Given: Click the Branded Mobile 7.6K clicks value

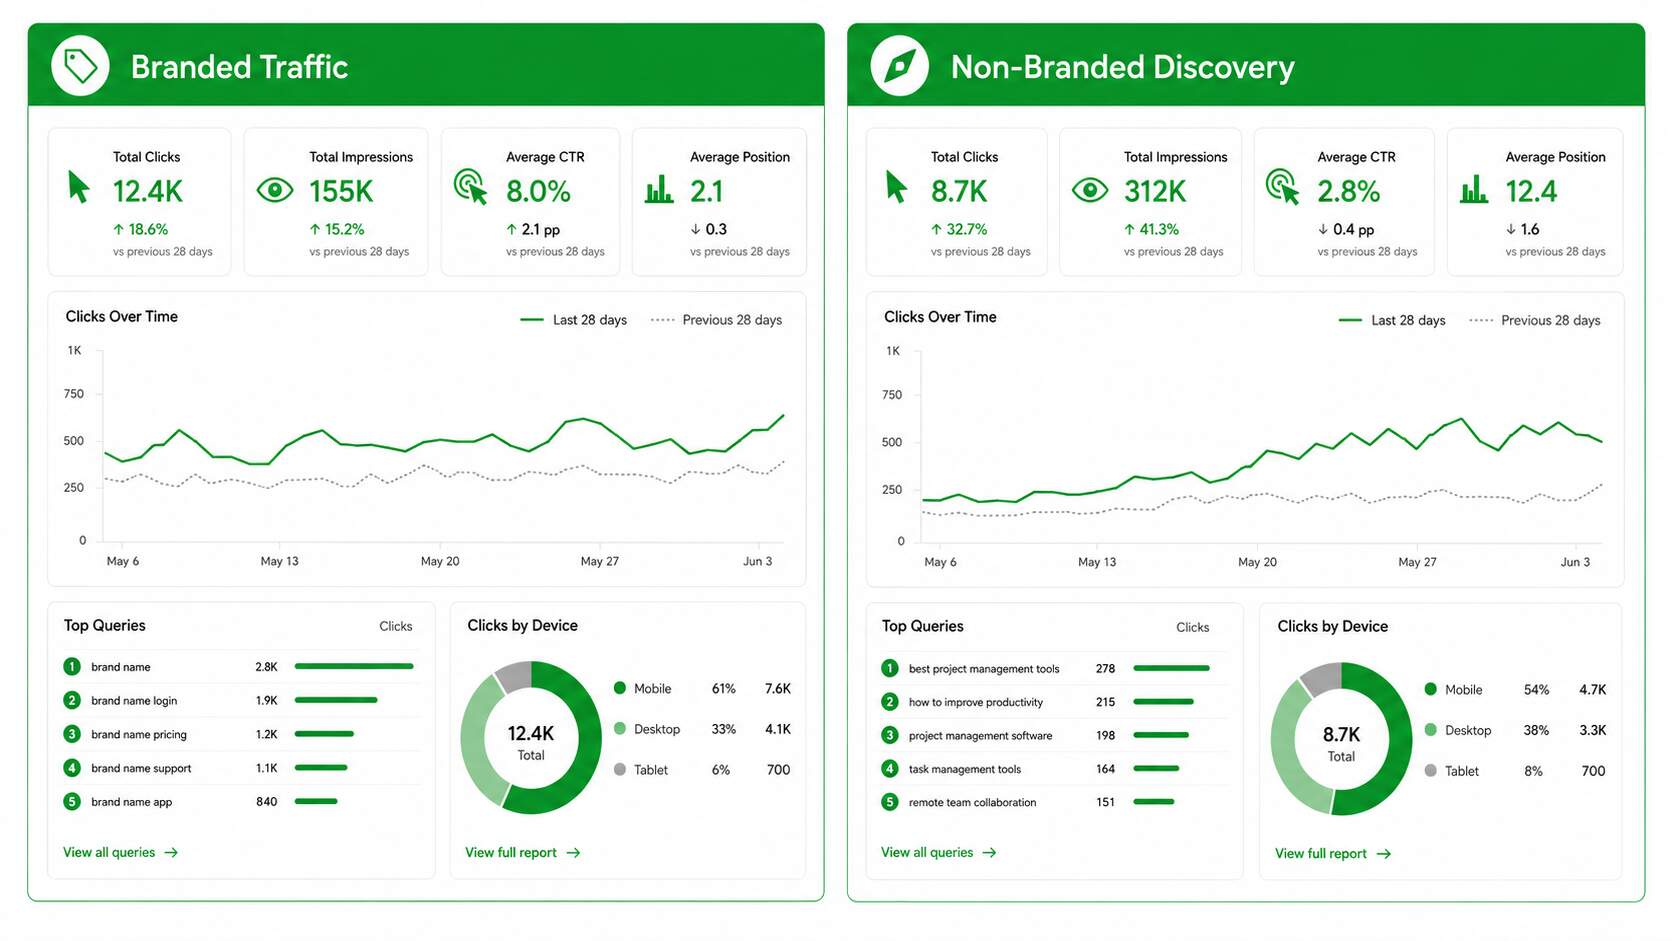Looking at the screenshot, I should tap(778, 688).
